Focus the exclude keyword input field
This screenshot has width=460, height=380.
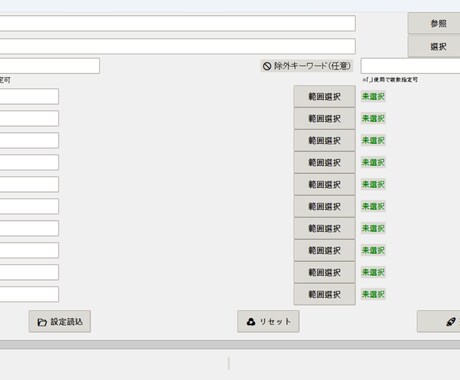[410, 66]
